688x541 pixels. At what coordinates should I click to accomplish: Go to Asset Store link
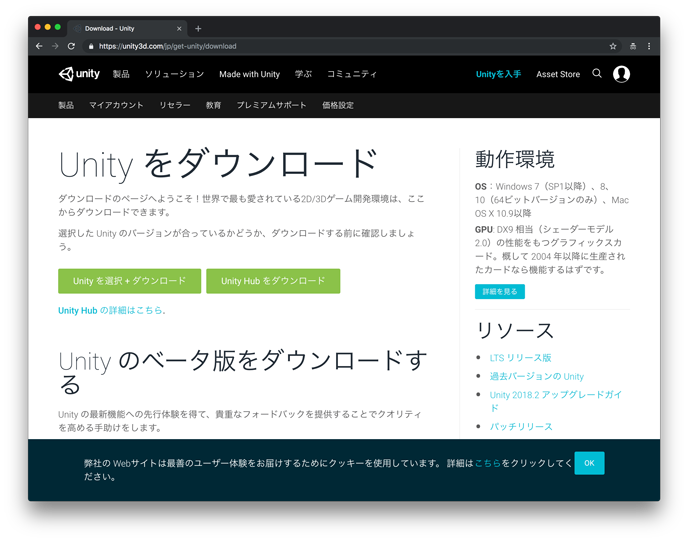coord(558,74)
